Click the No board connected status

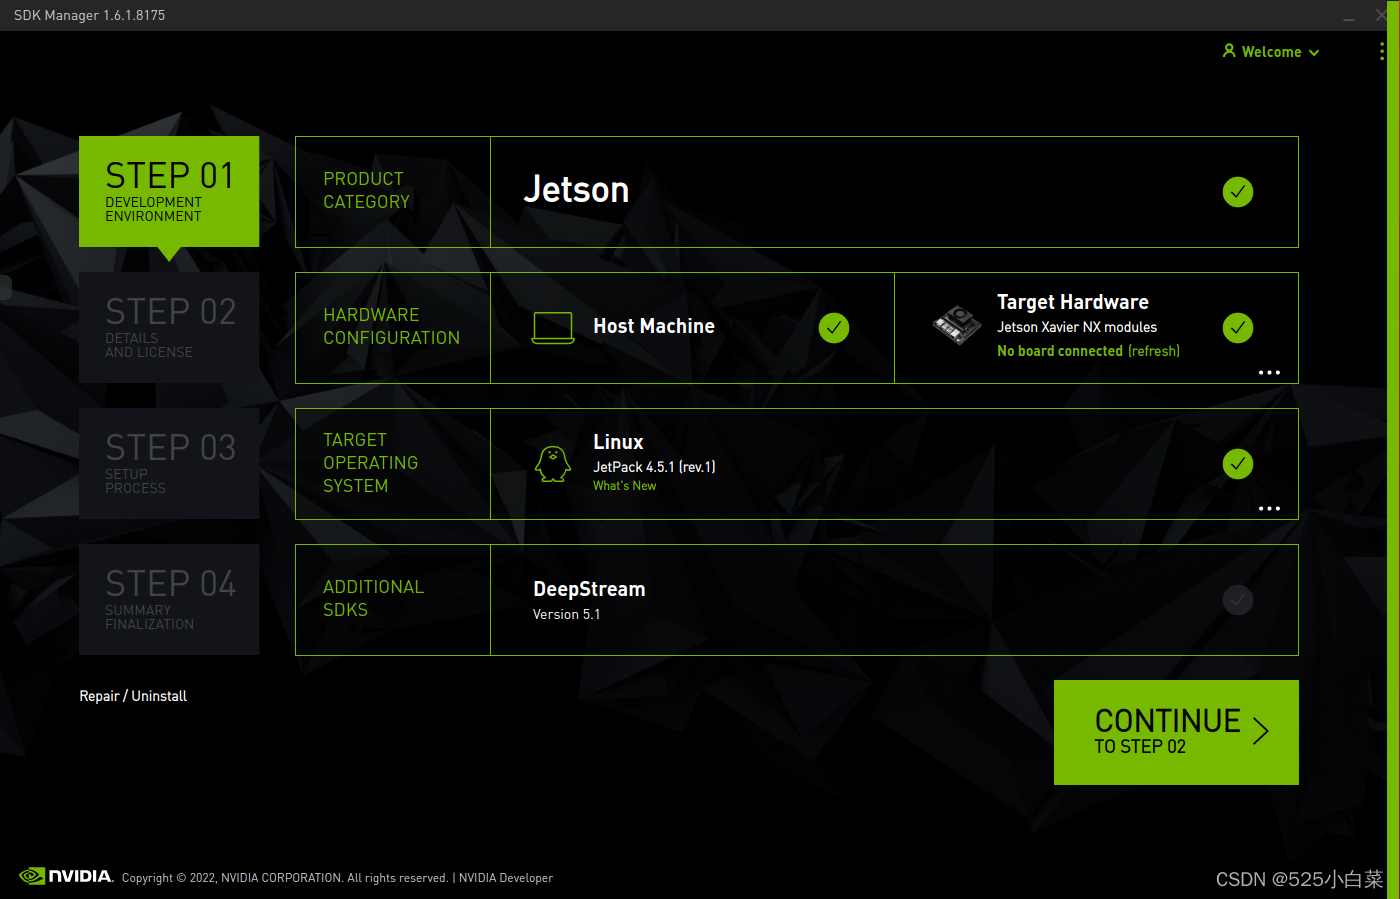[x=1060, y=351]
